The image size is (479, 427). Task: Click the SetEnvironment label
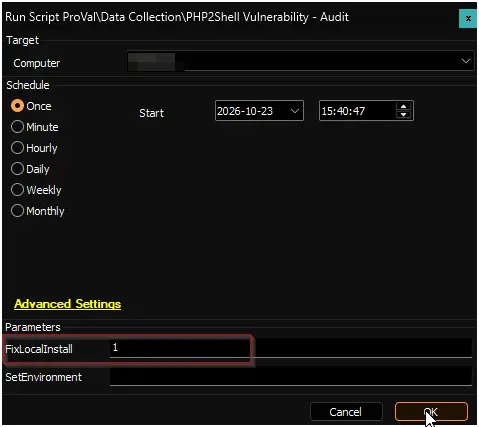[43, 377]
